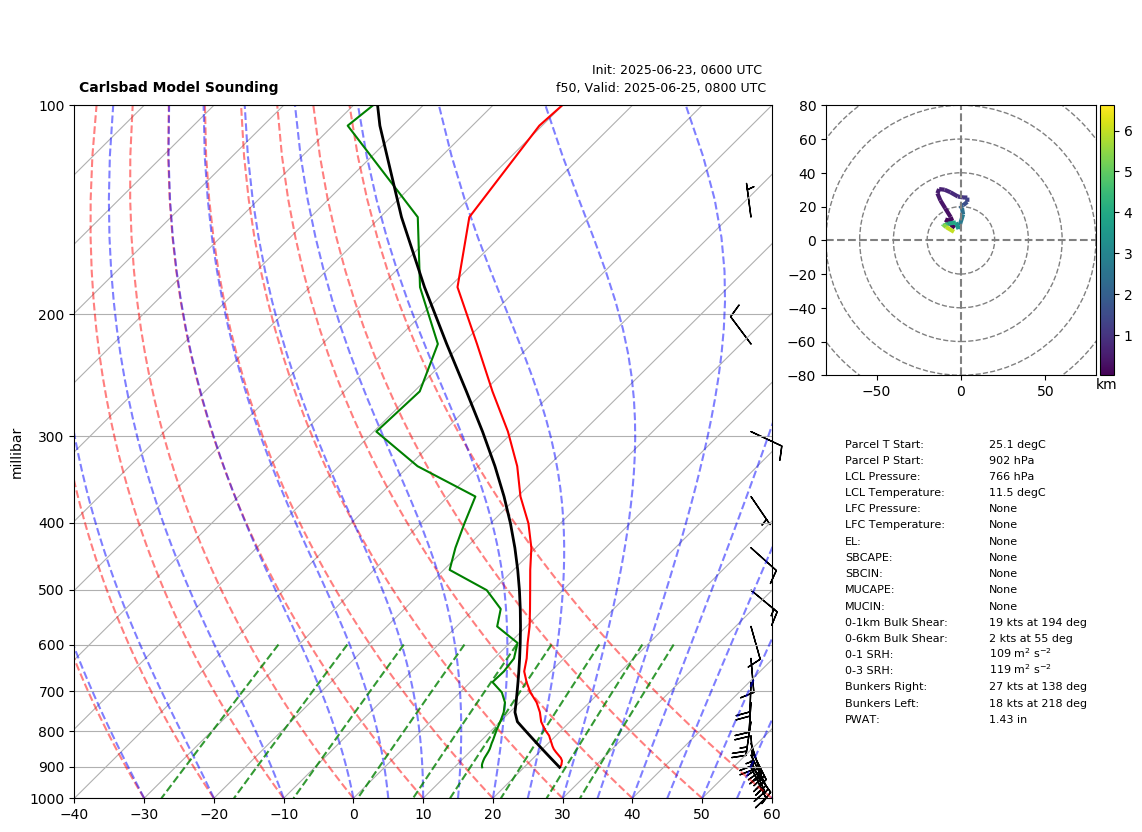Image resolution: width=1142 pixels, height=832 pixels.
Task: Select the "EL:" label
Action: (852, 541)
